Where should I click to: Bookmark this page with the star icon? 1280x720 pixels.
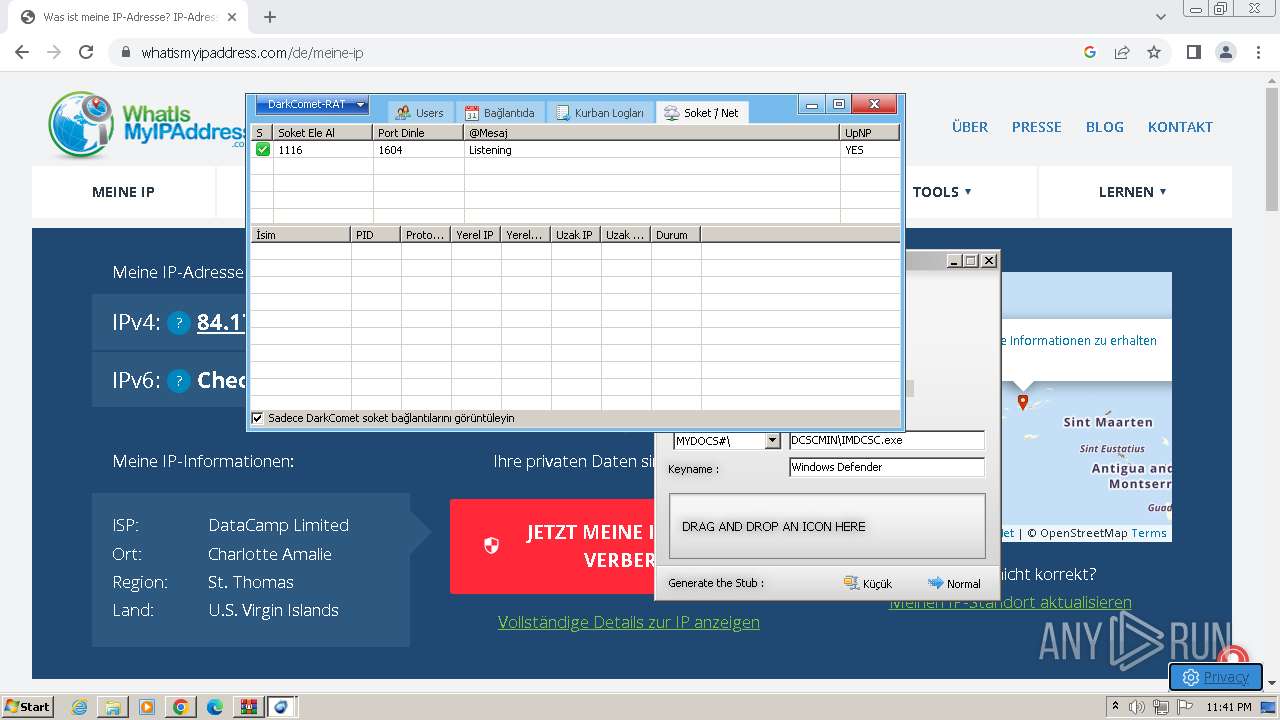[1154, 52]
